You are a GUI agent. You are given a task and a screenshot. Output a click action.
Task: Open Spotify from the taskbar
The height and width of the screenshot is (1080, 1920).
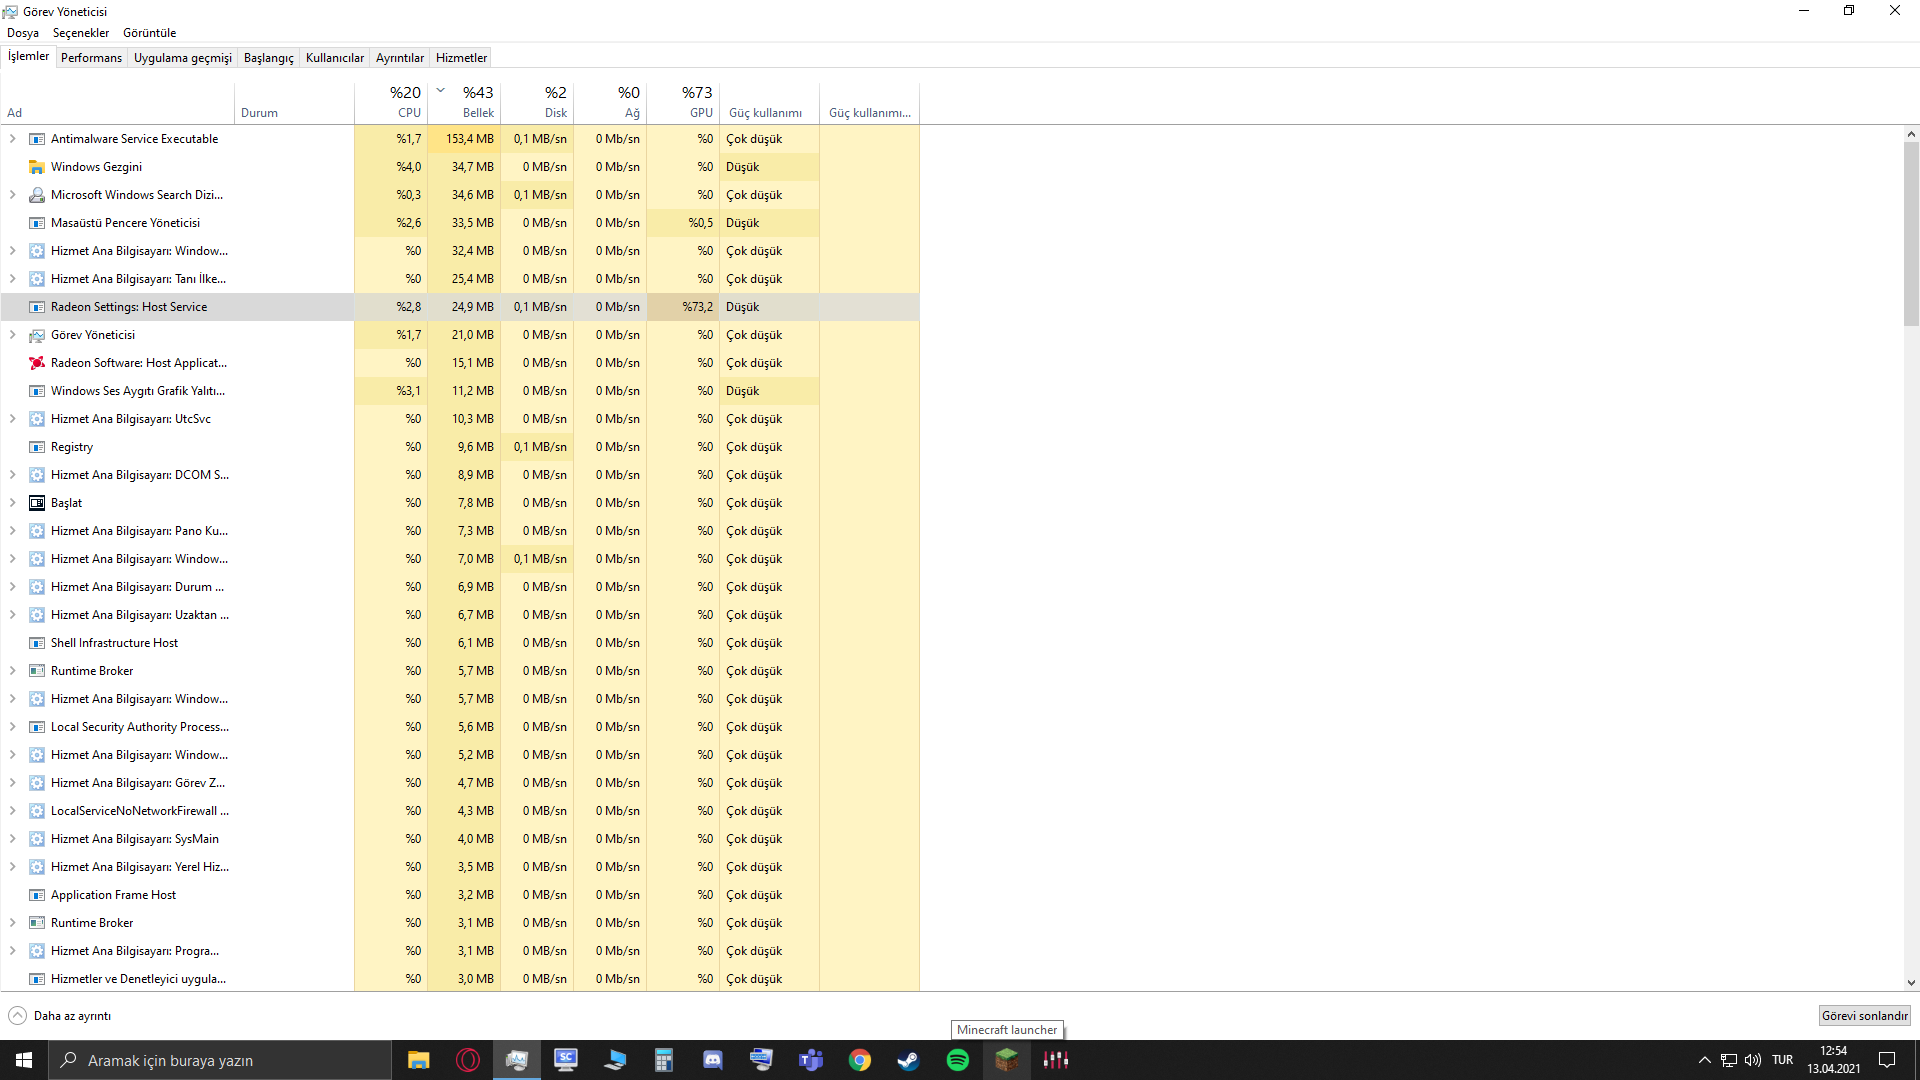tap(957, 1060)
